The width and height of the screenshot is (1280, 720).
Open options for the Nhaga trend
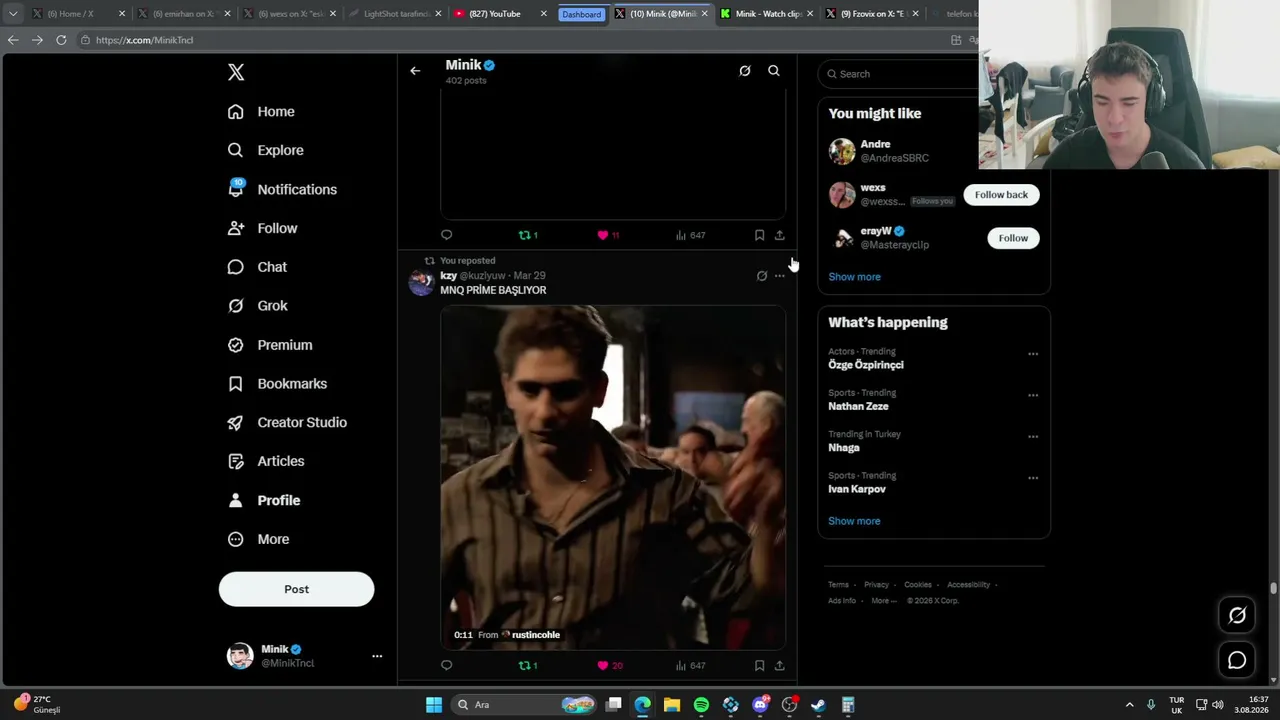coord(1033,437)
